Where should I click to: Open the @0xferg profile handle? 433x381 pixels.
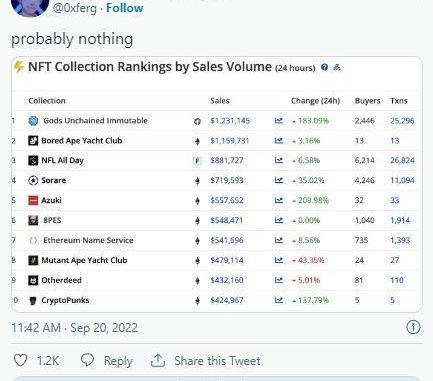click(x=75, y=8)
